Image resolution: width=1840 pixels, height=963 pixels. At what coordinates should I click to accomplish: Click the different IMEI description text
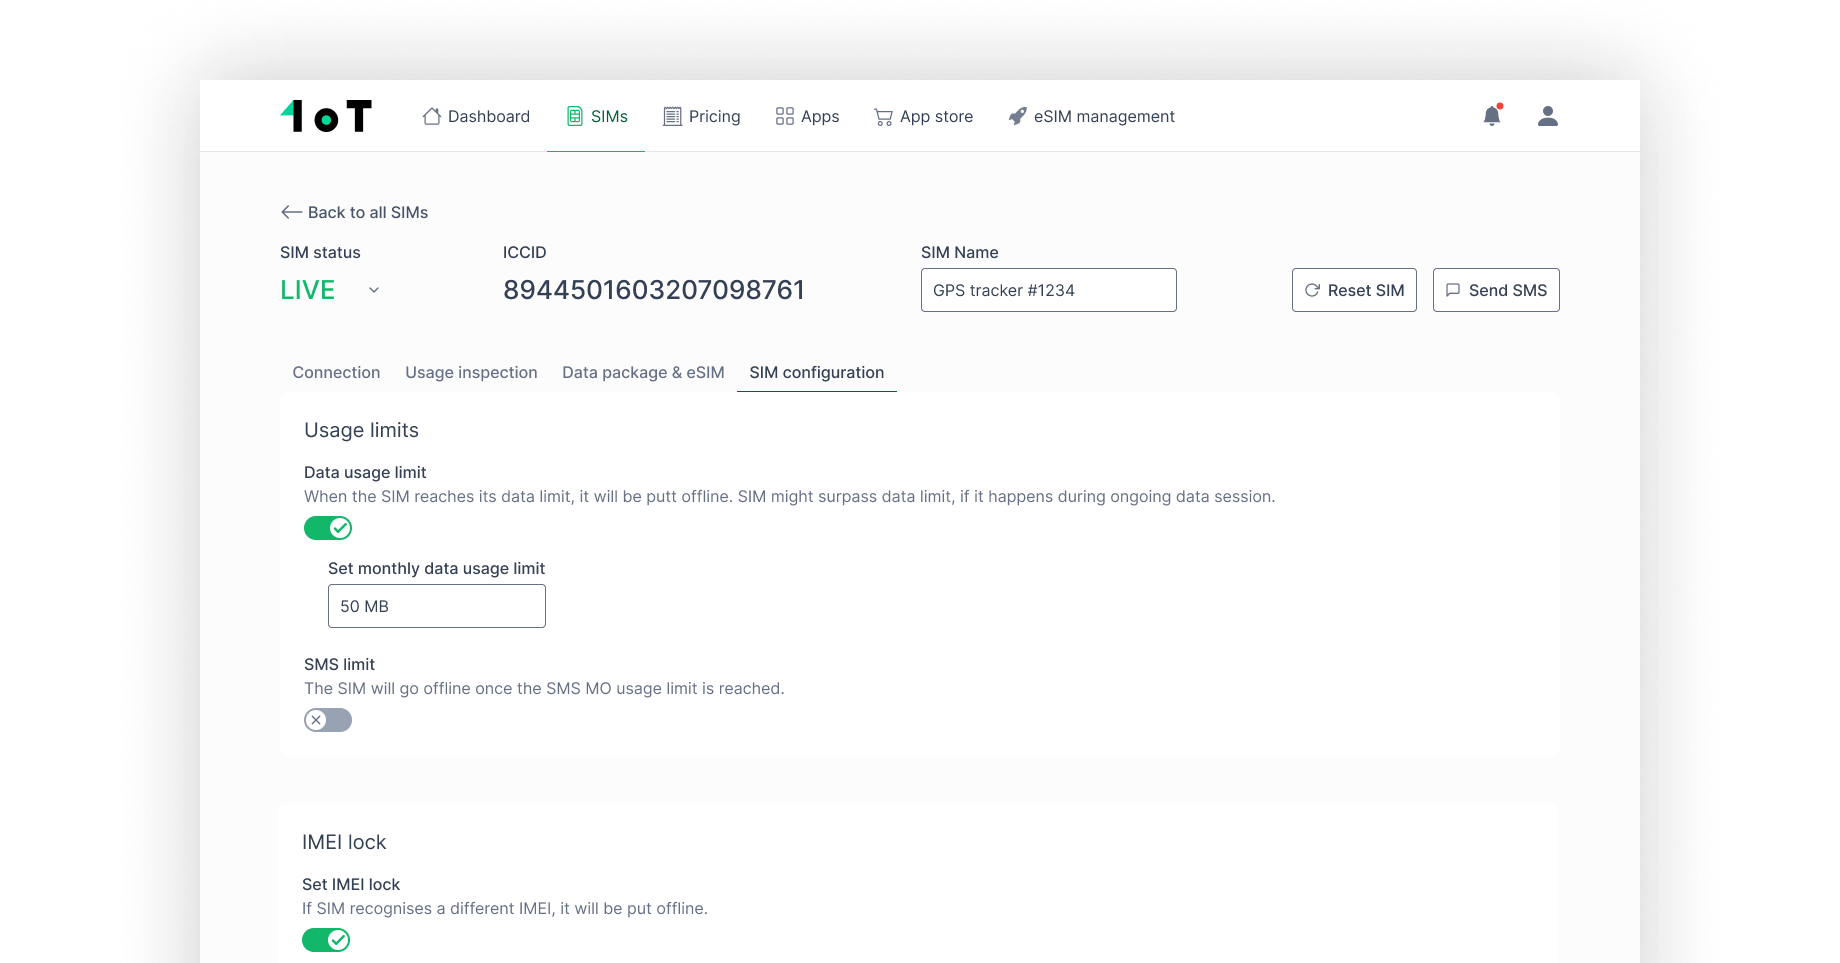505,908
